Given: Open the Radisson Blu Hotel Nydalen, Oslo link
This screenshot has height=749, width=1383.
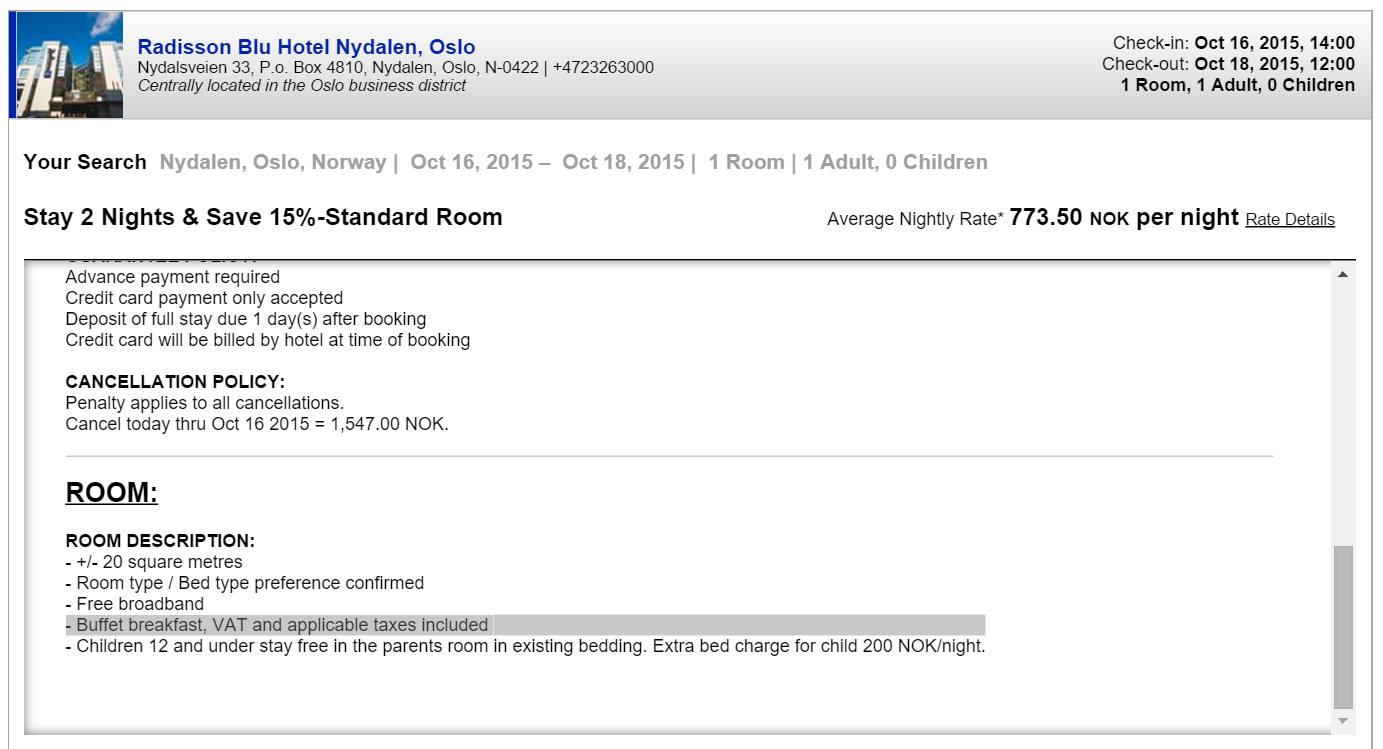Looking at the screenshot, I should [x=306, y=47].
